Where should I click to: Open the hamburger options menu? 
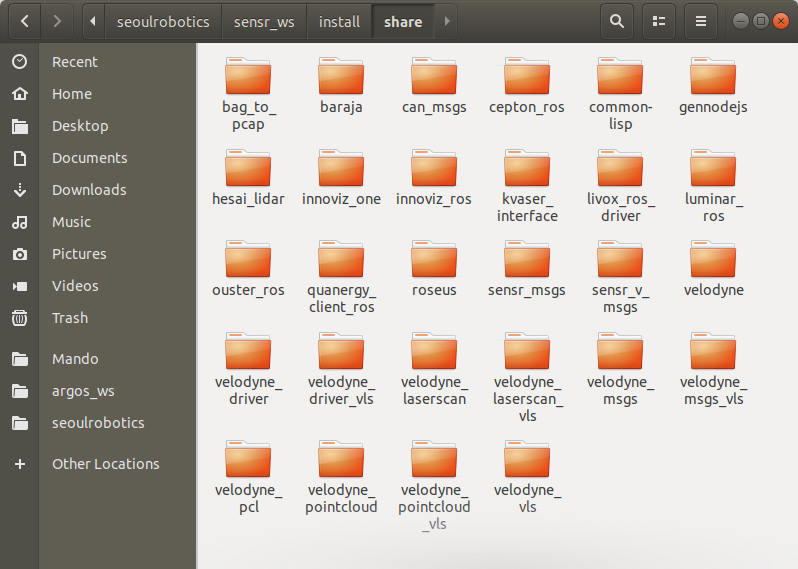pyautogui.click(x=701, y=21)
